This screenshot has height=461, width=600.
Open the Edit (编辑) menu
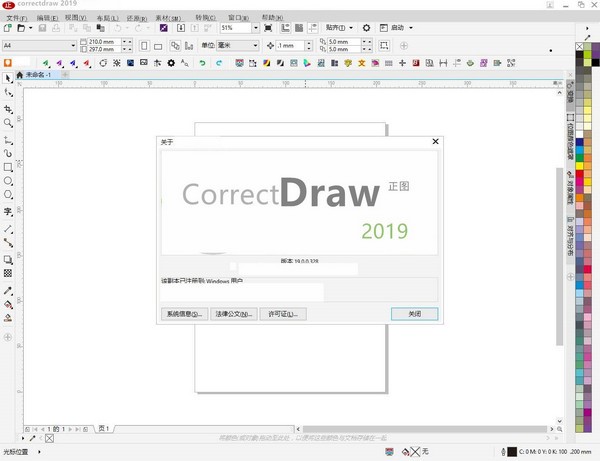pos(47,18)
